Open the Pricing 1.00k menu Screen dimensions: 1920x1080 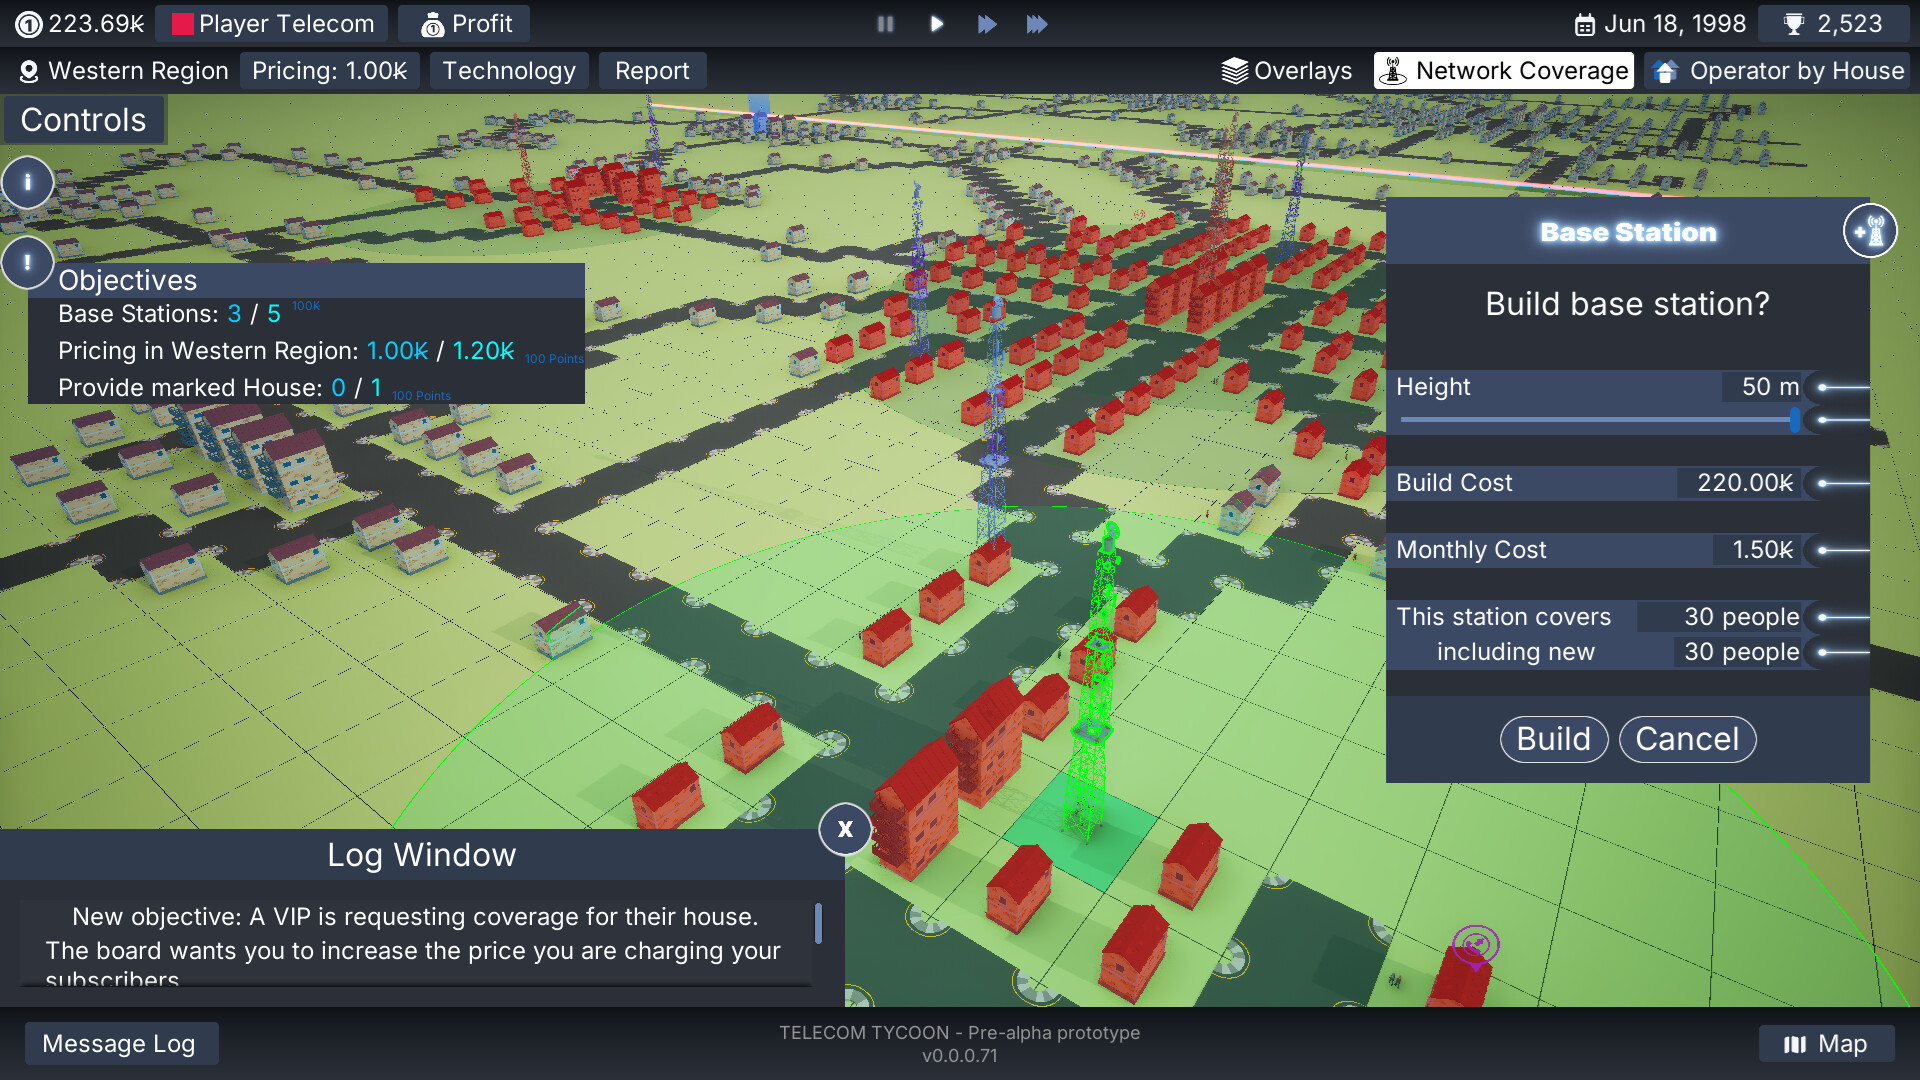point(330,70)
